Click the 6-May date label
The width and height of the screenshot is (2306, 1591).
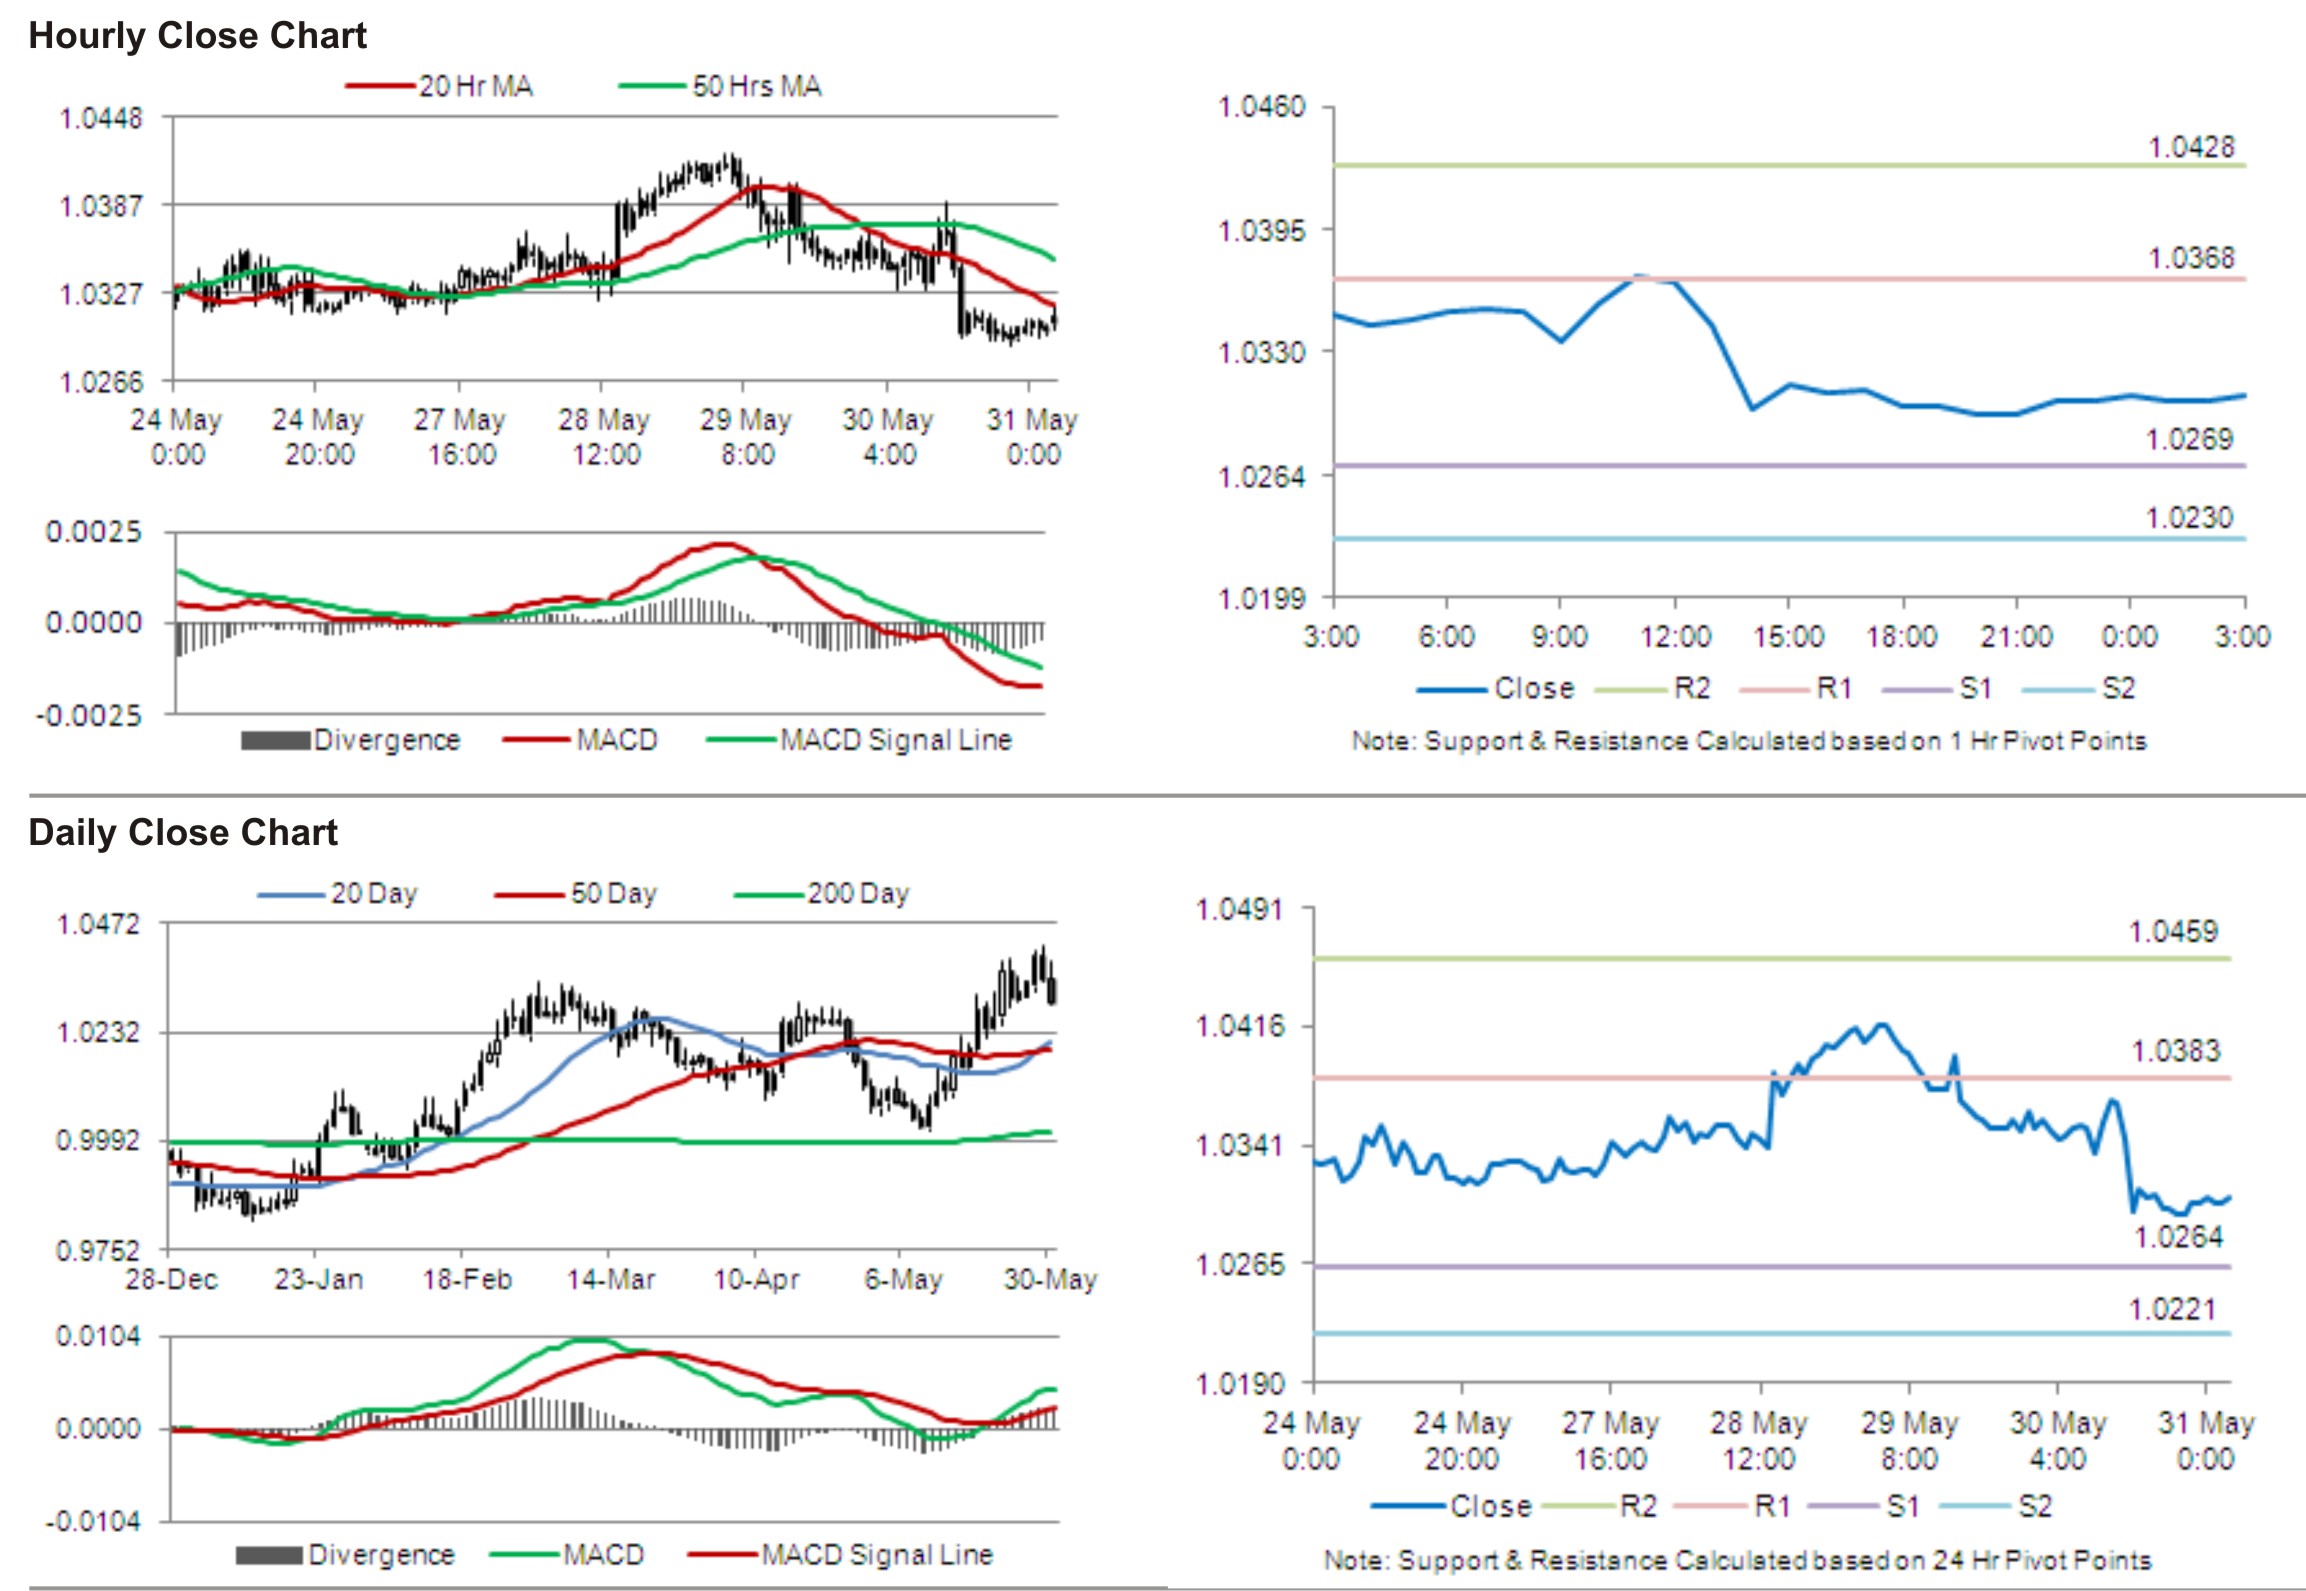point(903,1279)
